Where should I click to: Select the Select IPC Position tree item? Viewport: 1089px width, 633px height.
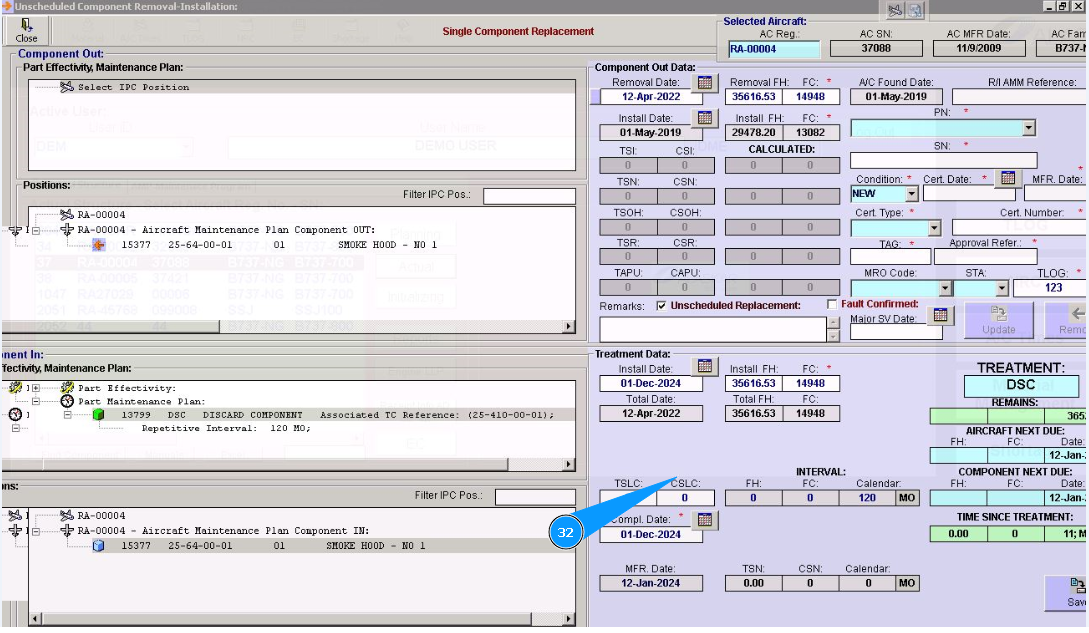tap(133, 87)
